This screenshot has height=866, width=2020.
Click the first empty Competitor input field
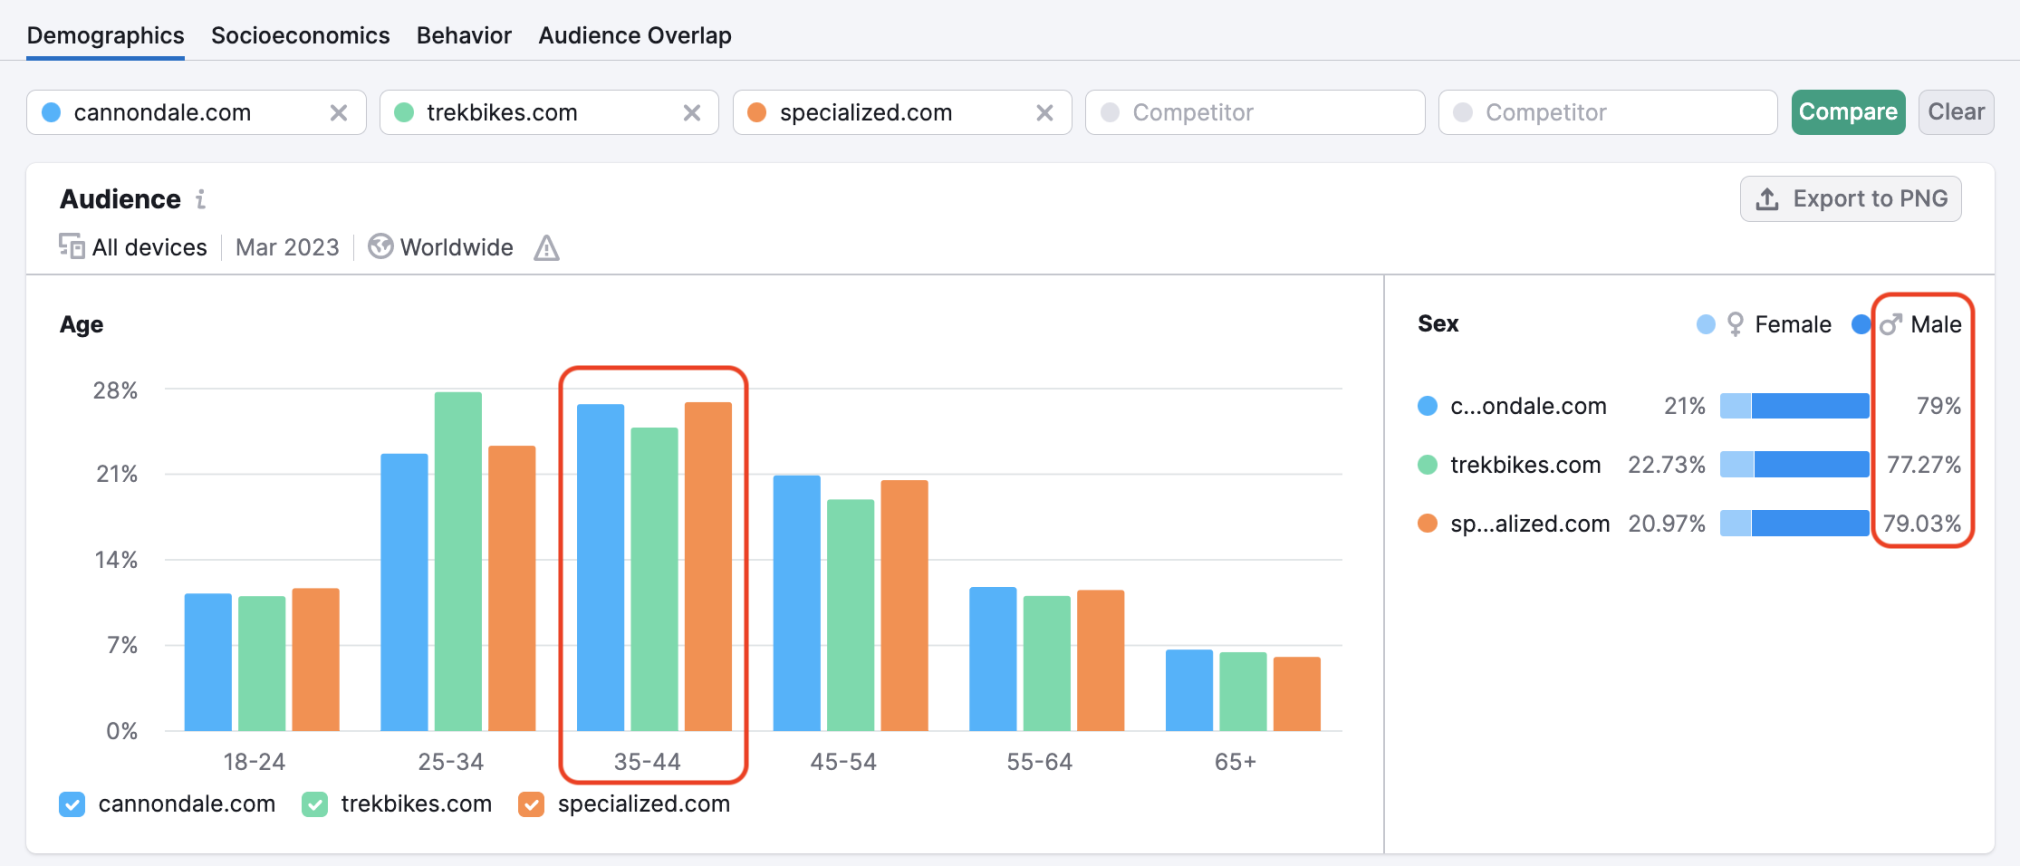click(1255, 113)
